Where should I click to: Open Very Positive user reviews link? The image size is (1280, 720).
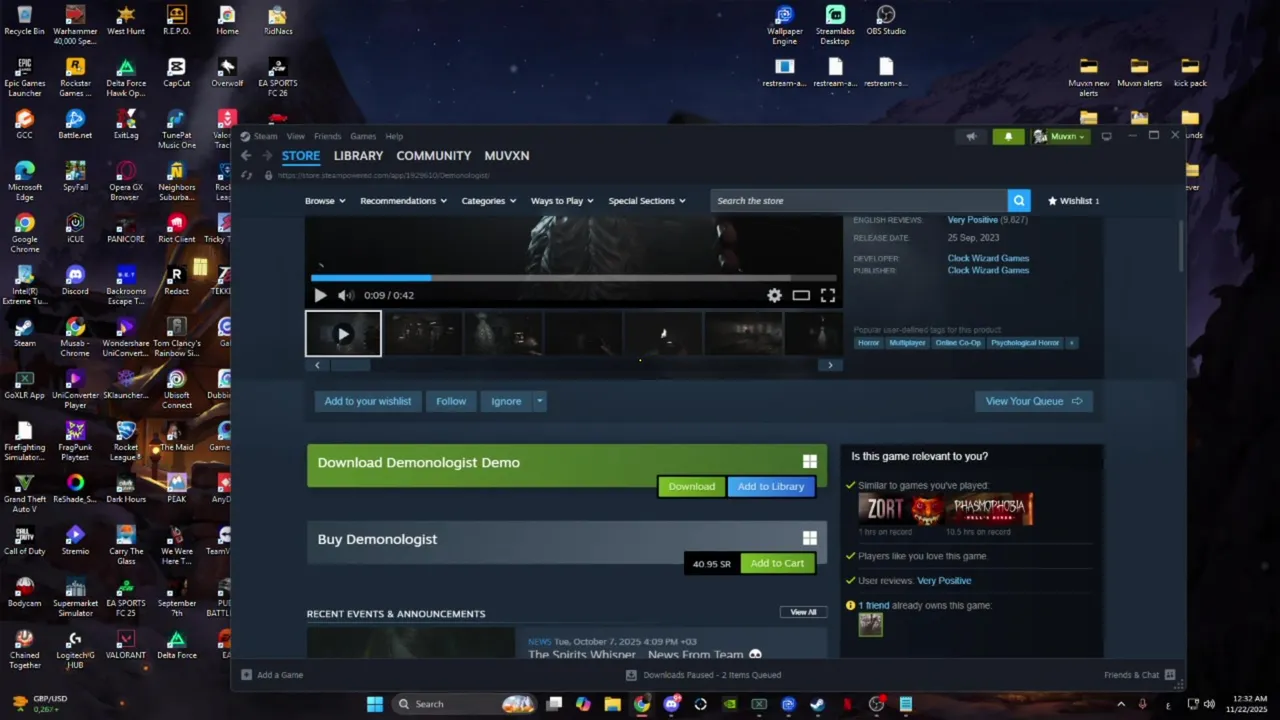point(944,580)
